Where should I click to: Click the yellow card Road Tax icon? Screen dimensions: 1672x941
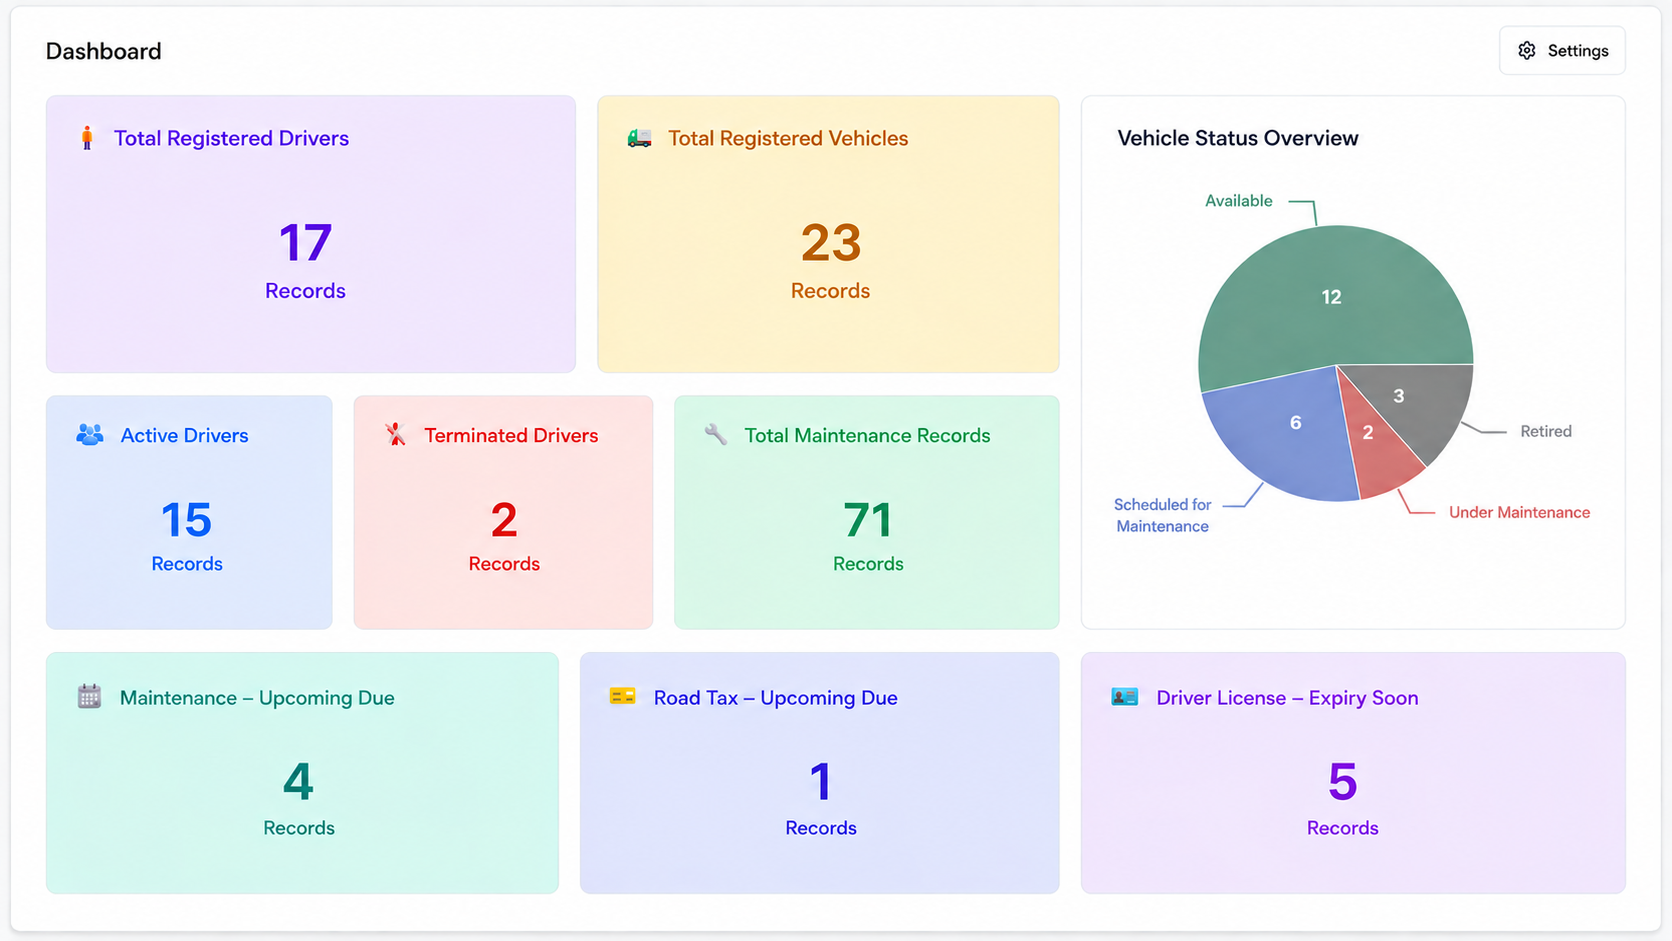(x=623, y=696)
